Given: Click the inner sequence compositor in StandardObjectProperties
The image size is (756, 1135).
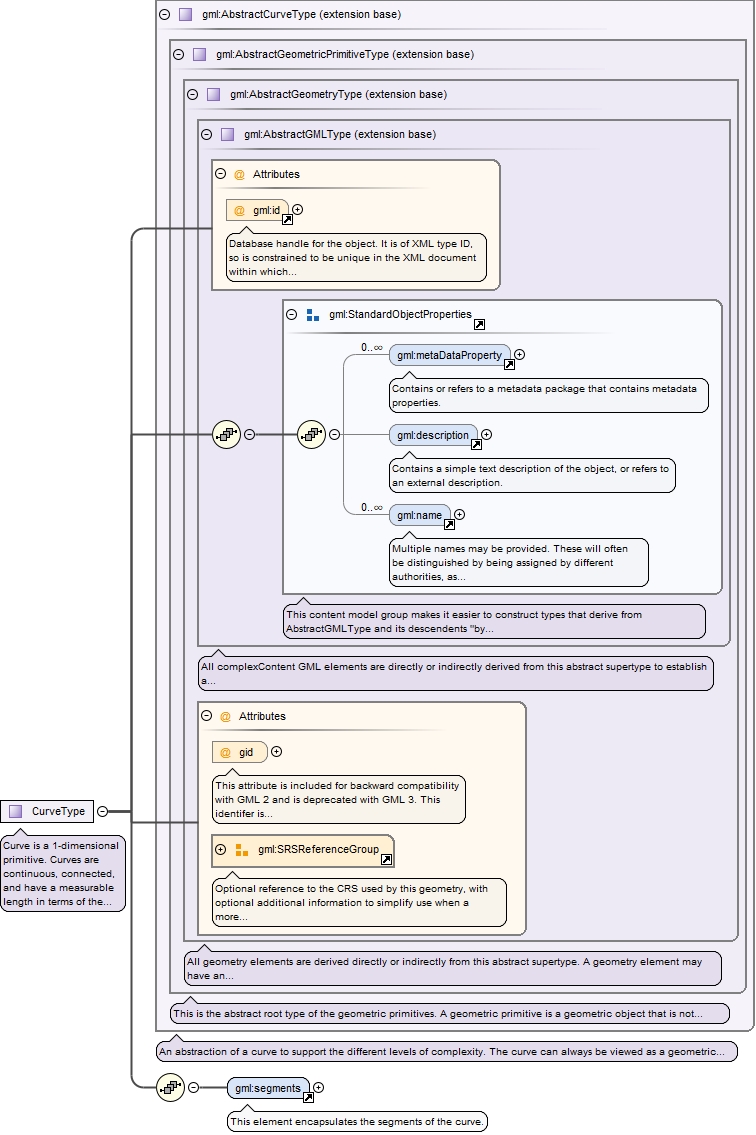Looking at the screenshot, I should coord(312,434).
